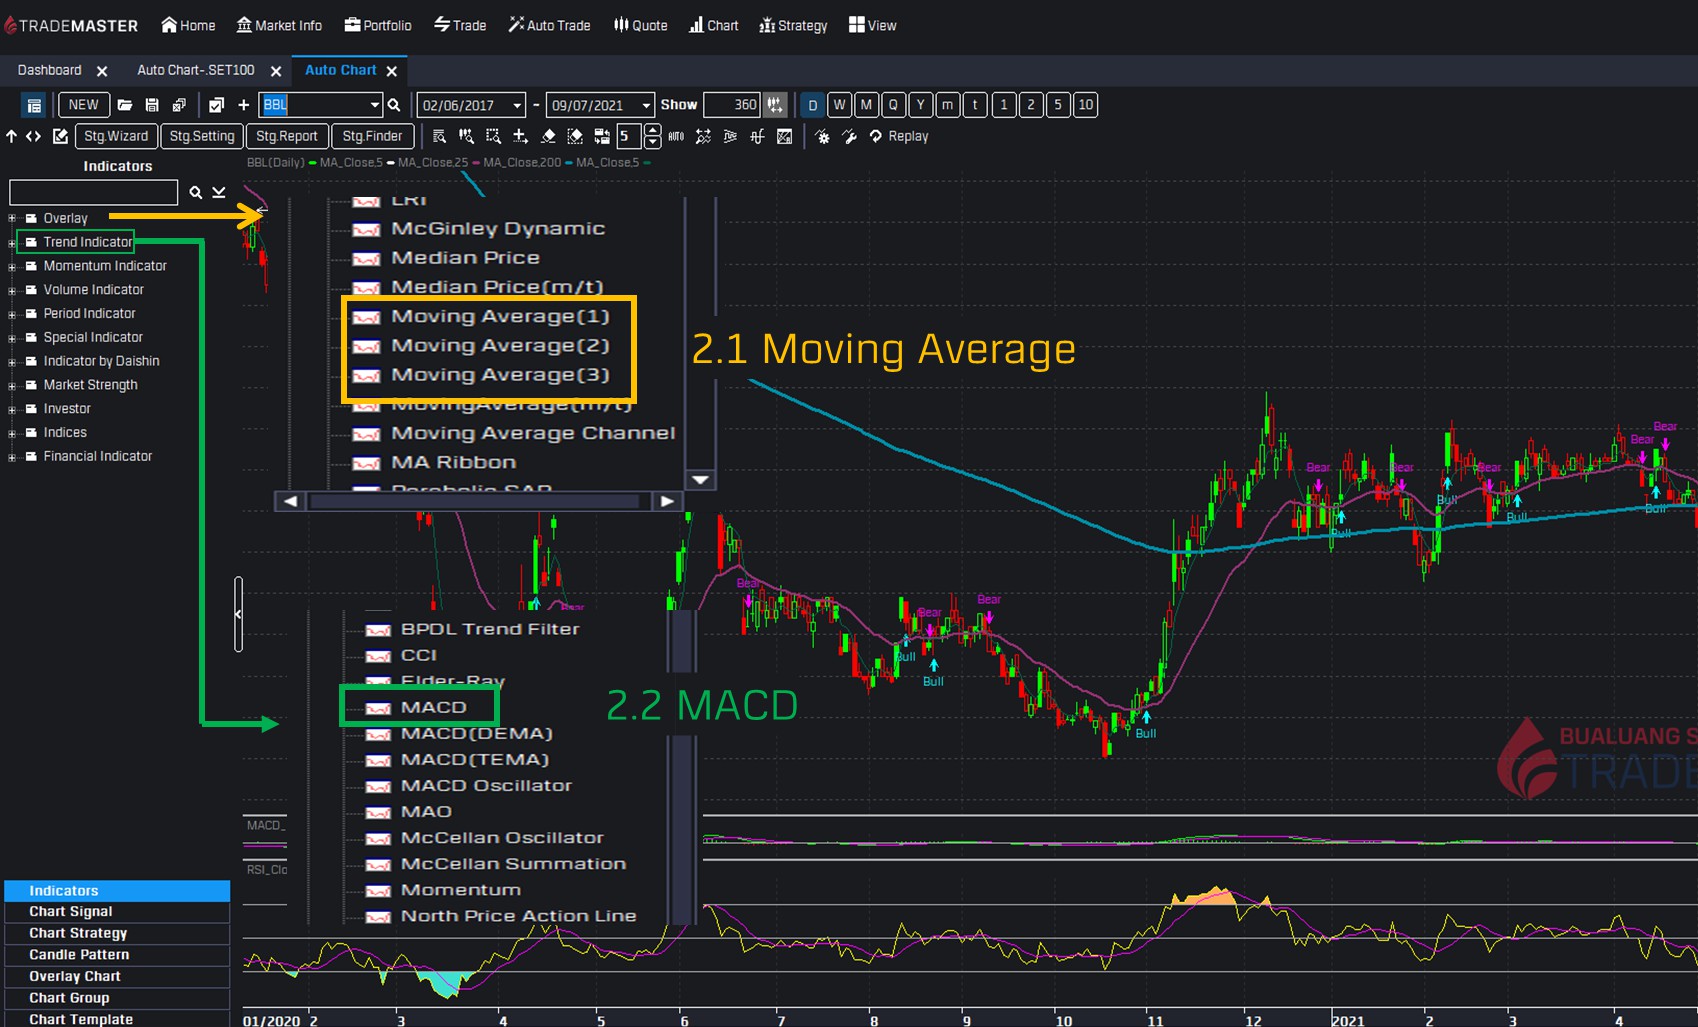Switch to the Dashboard tab
Viewport: 1698px width, 1027px height.
tap(50, 70)
